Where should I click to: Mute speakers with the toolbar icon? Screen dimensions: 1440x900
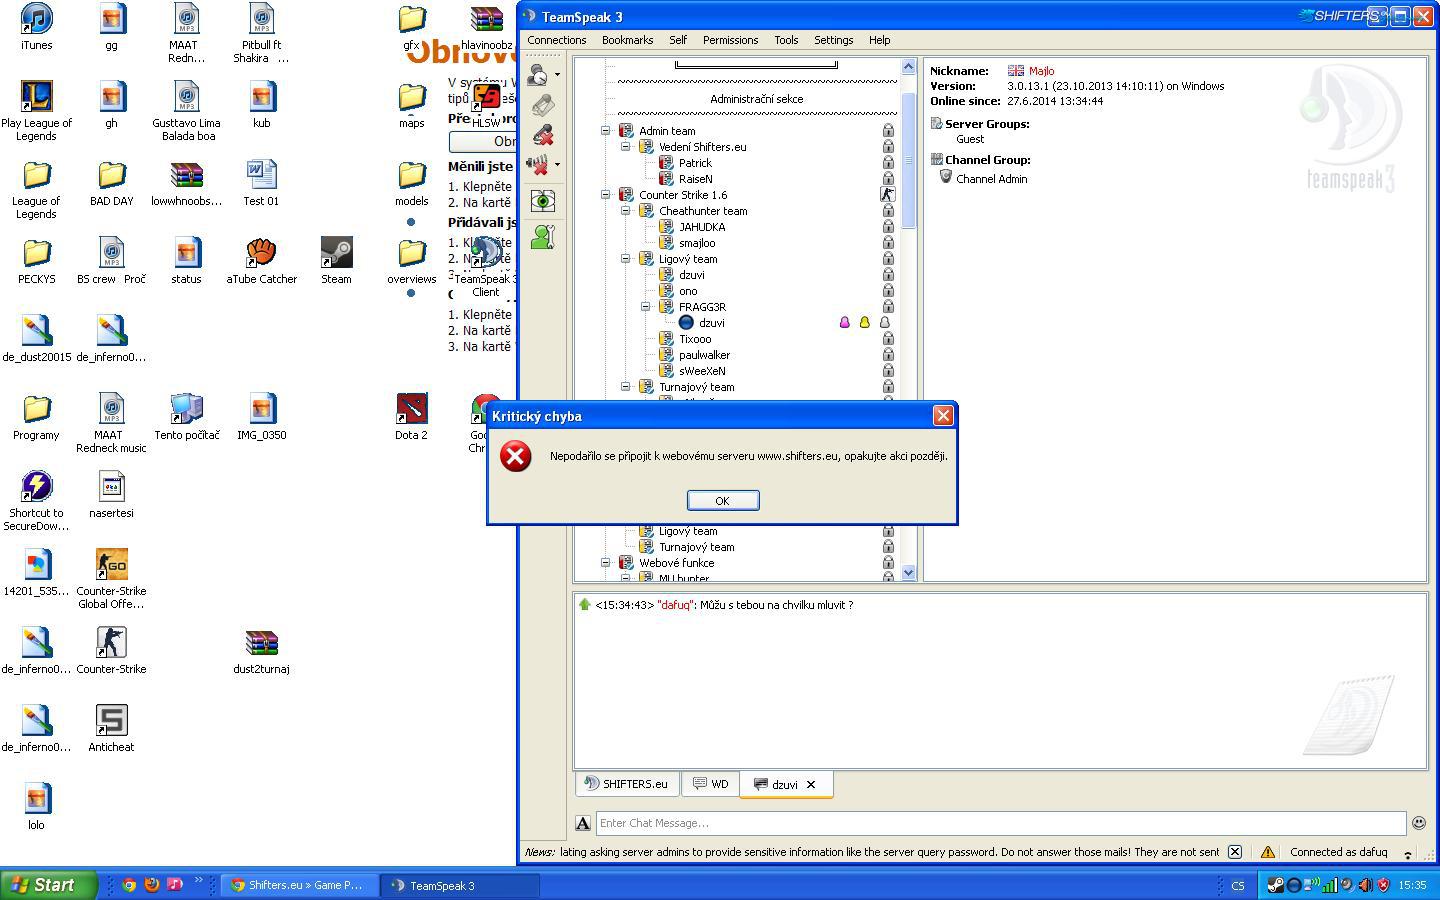click(540, 165)
